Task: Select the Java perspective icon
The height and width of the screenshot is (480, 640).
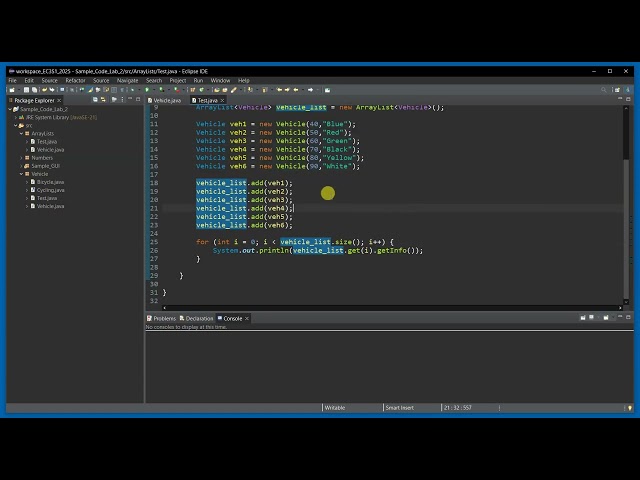Action: coord(628,90)
